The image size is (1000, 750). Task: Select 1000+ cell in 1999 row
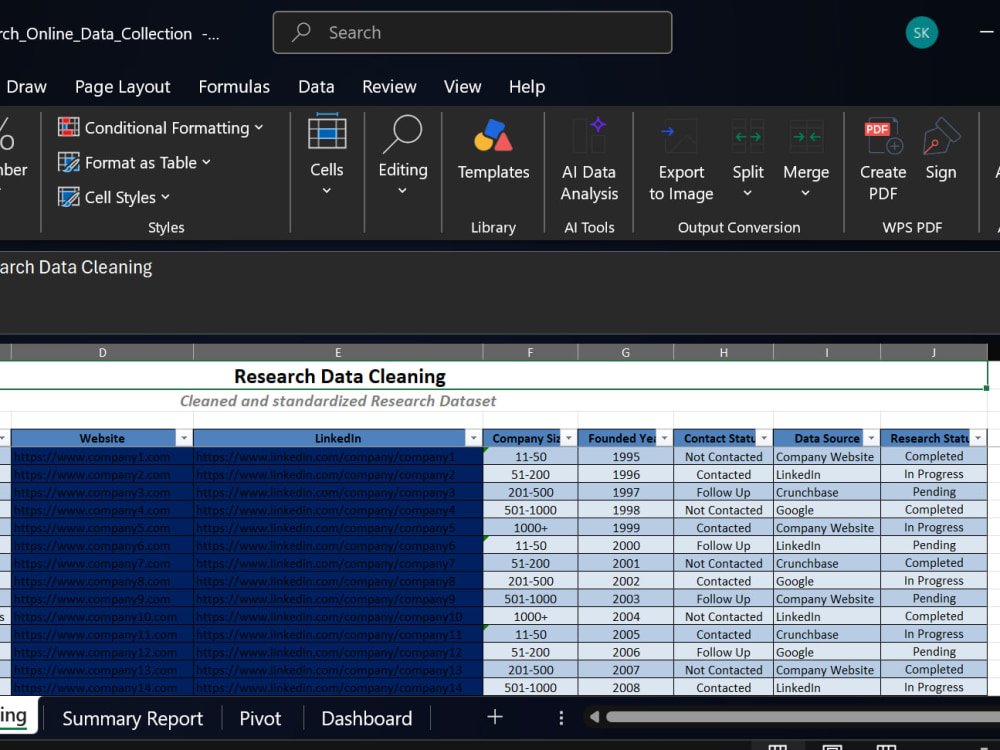pyautogui.click(x=531, y=528)
